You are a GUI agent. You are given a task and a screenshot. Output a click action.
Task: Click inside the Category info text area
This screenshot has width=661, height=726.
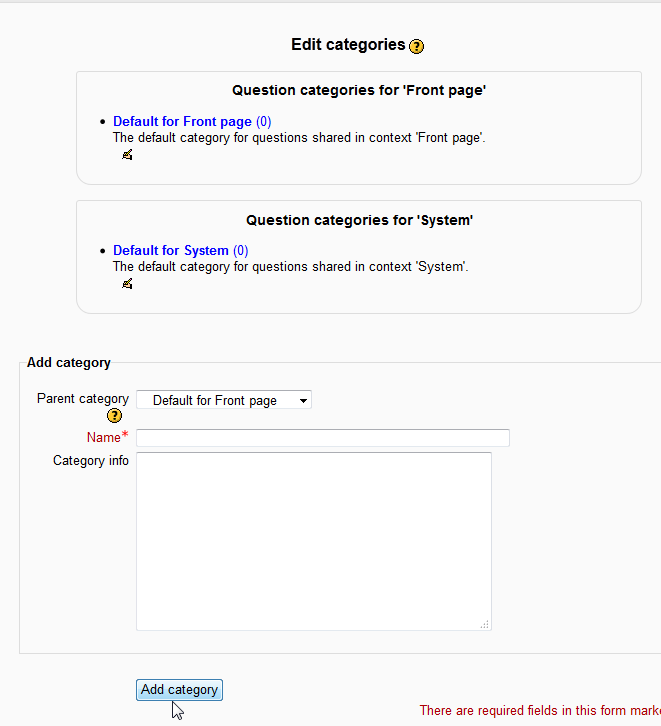[313, 540]
